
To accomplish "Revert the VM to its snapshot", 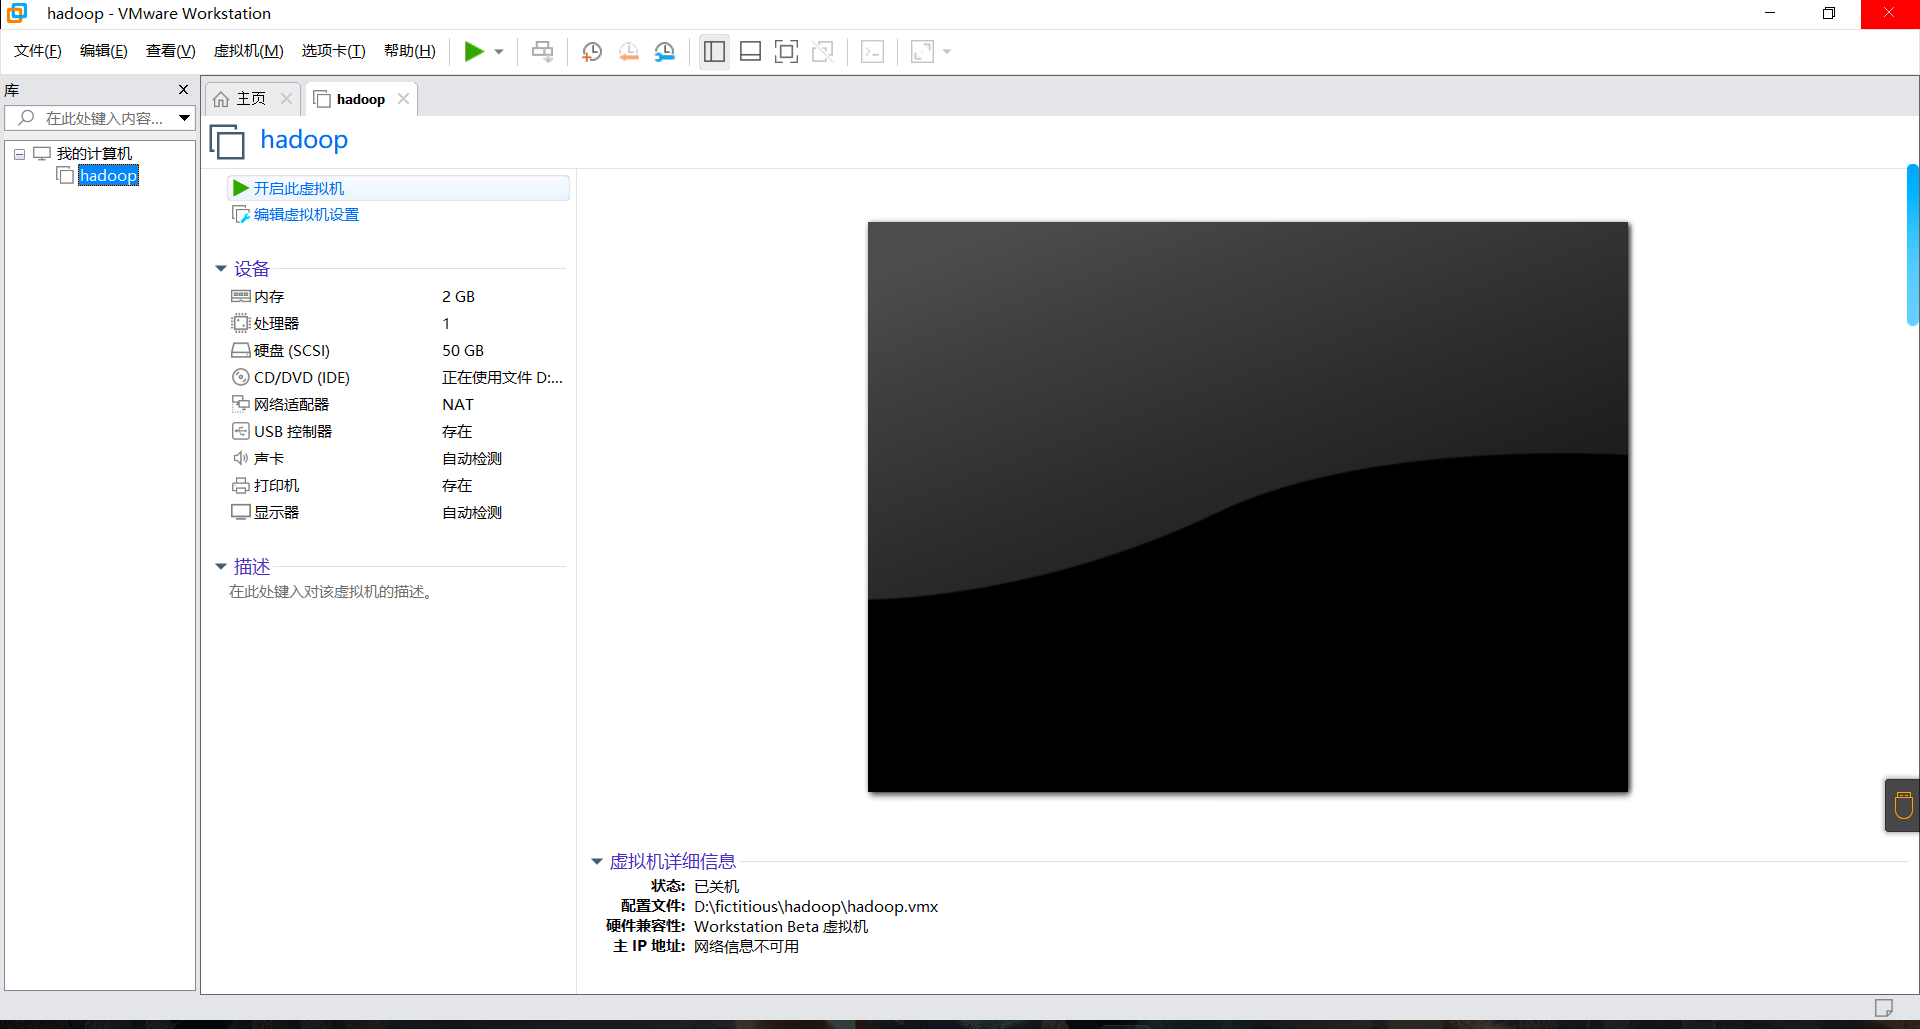I will coord(629,51).
